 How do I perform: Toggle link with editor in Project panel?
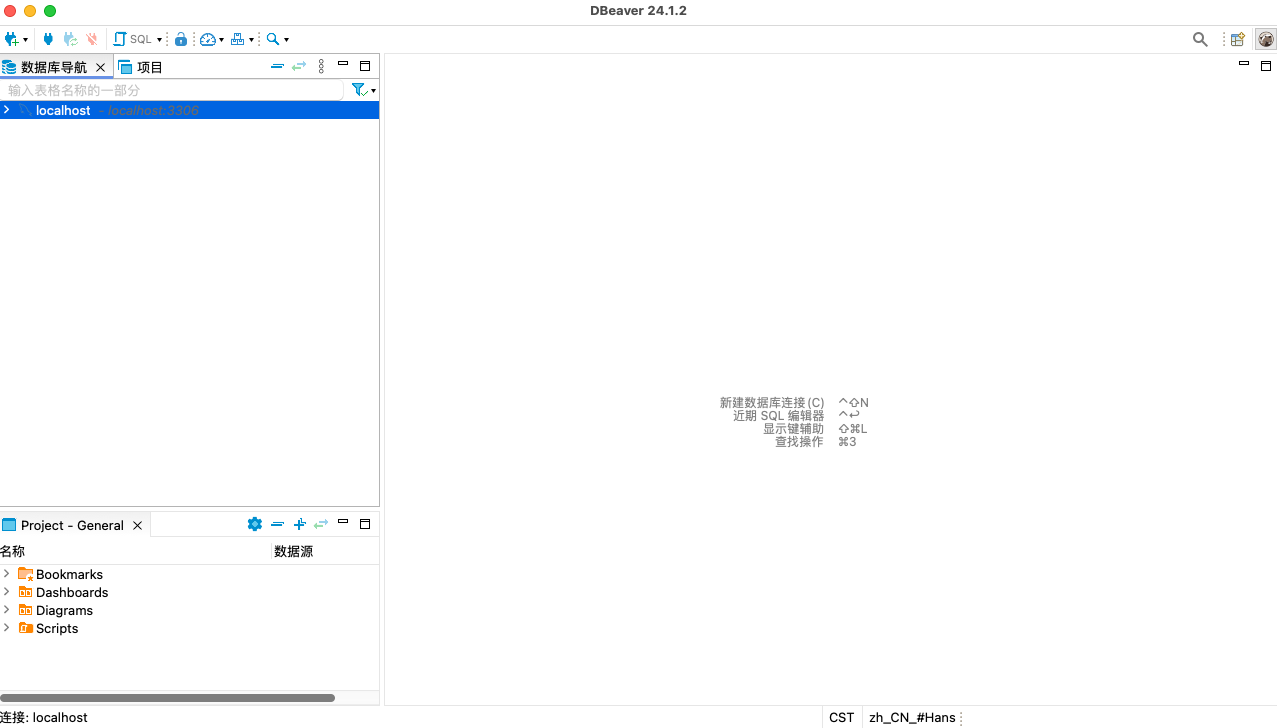coord(321,524)
